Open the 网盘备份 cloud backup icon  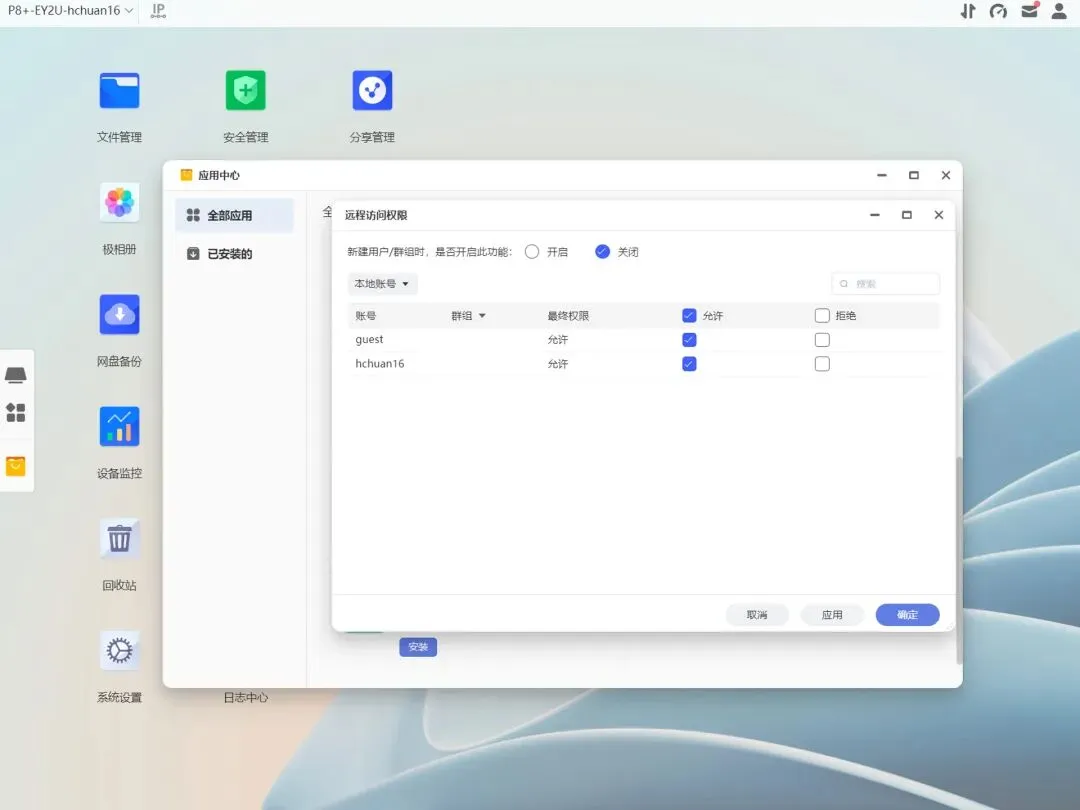point(119,315)
